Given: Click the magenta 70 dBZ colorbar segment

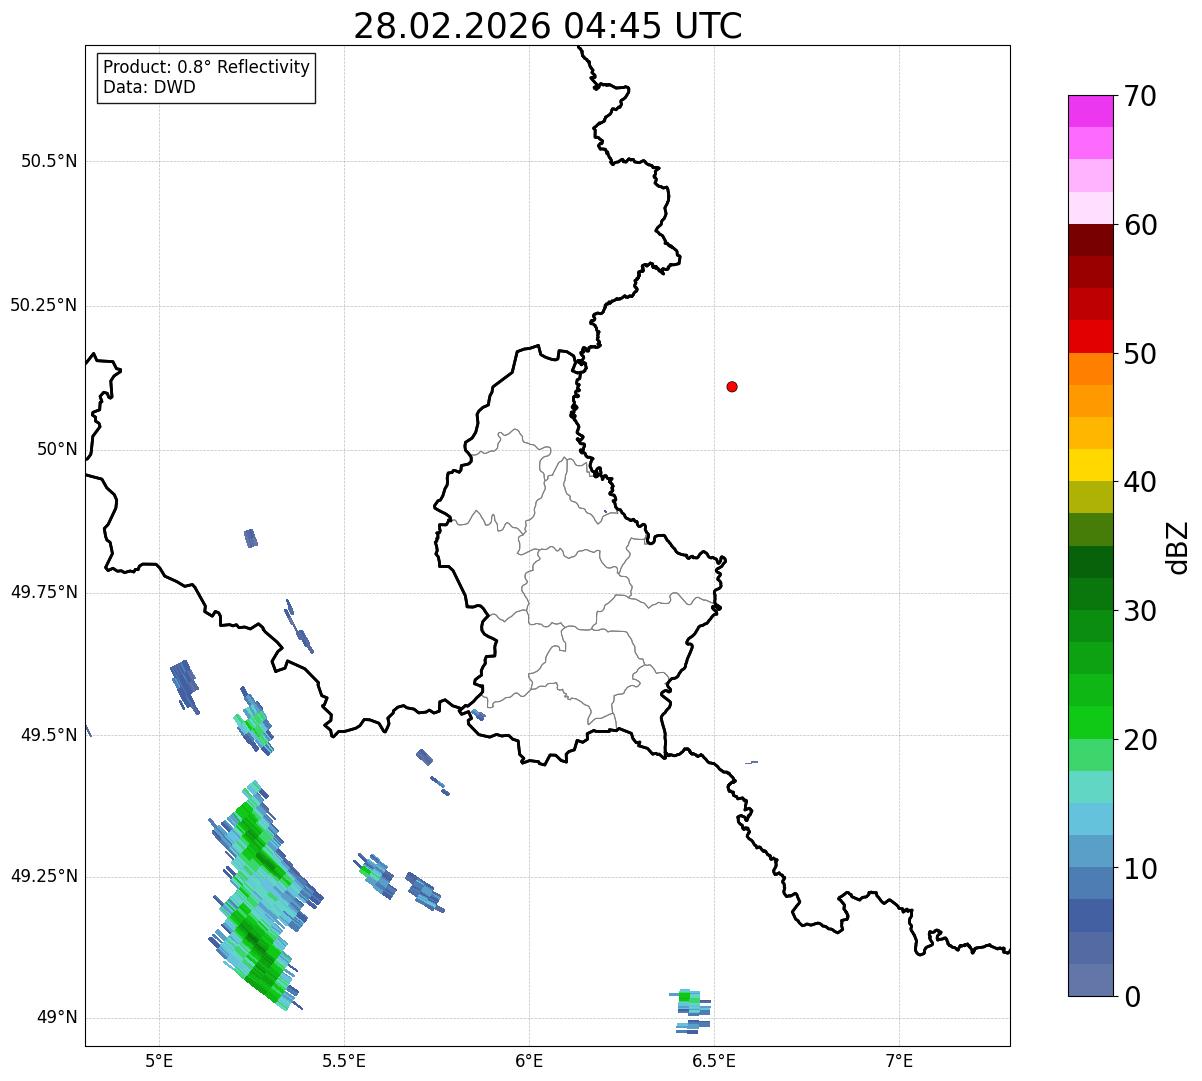Looking at the screenshot, I should pyautogui.click(x=1091, y=111).
